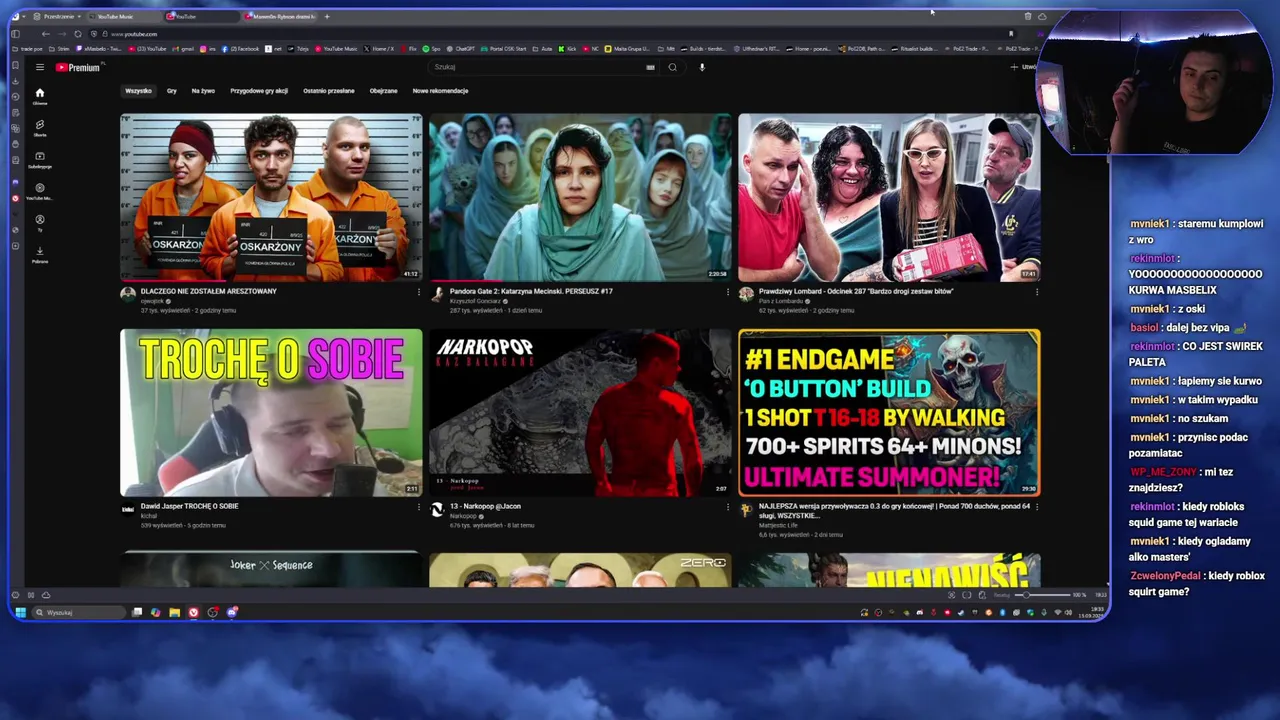Select the Przygodowe gry akcji chip
This screenshot has width=1280, height=720.
coord(259,91)
